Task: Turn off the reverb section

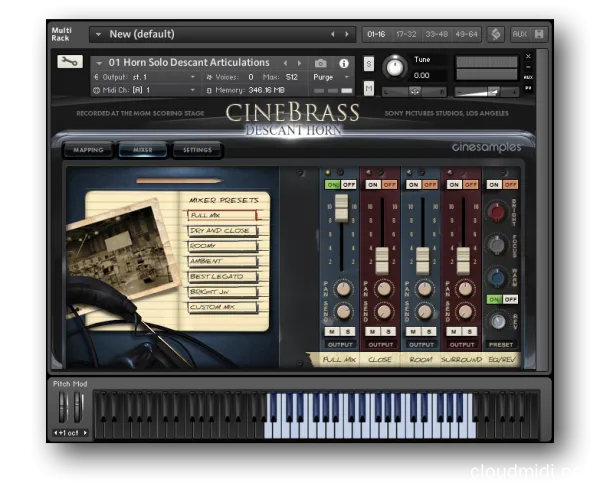Action: 510,299
